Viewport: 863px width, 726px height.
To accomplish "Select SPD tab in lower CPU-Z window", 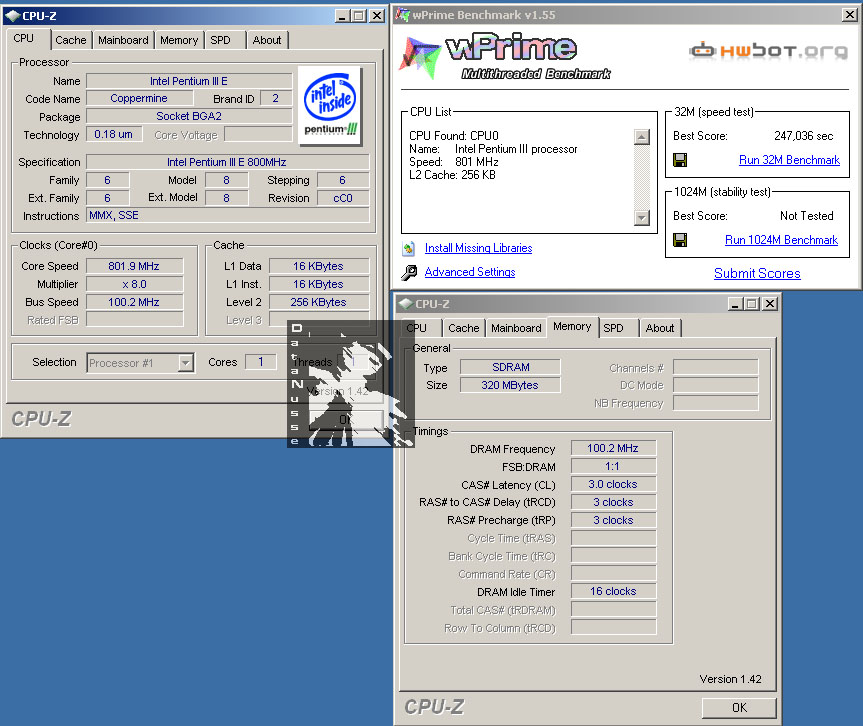I will point(614,328).
